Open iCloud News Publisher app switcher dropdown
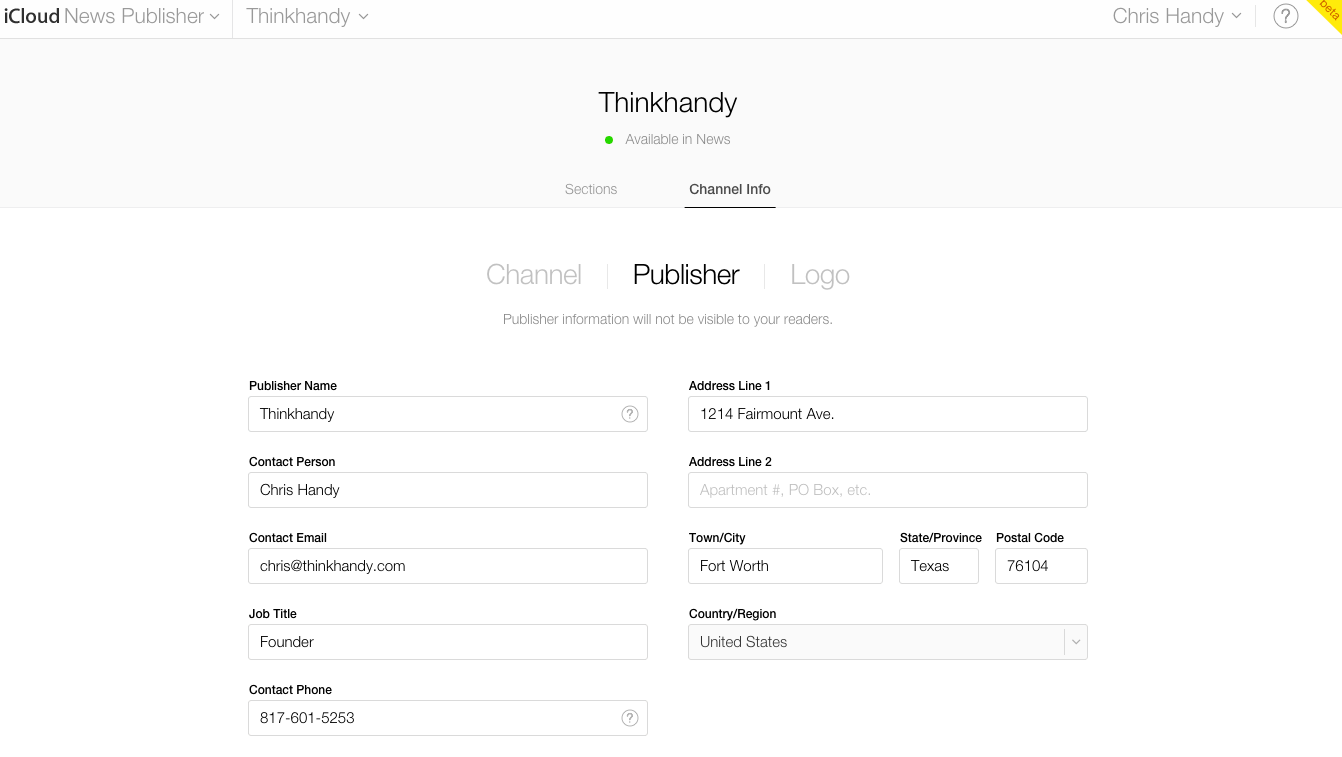The image size is (1342, 757). [x=111, y=16]
